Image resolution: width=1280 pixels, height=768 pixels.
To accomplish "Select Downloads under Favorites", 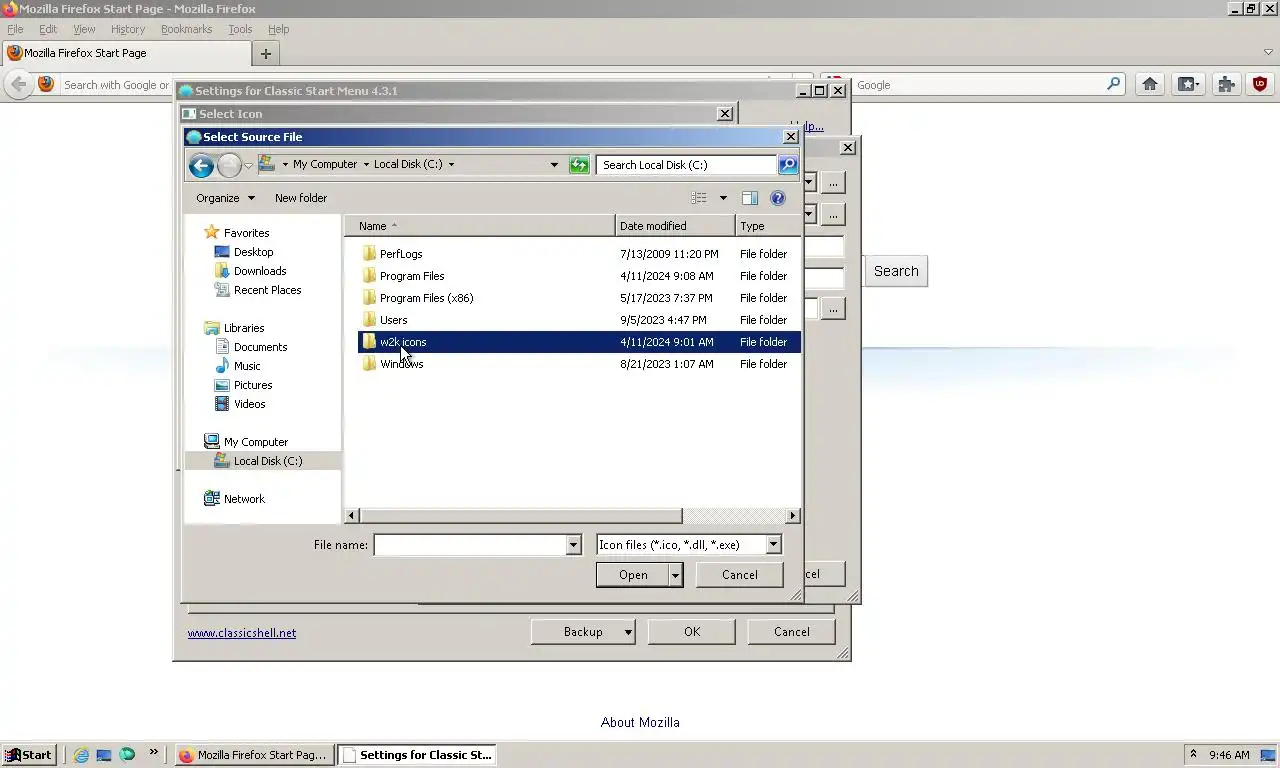I will coord(260,271).
